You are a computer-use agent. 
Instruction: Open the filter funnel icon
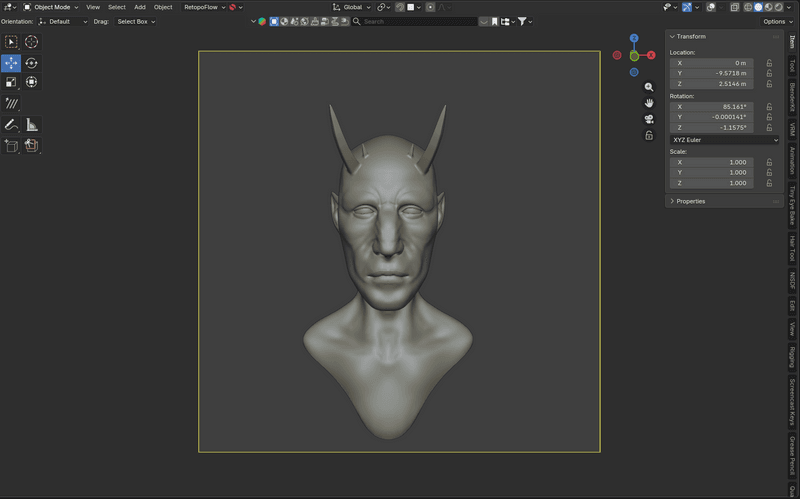522,21
